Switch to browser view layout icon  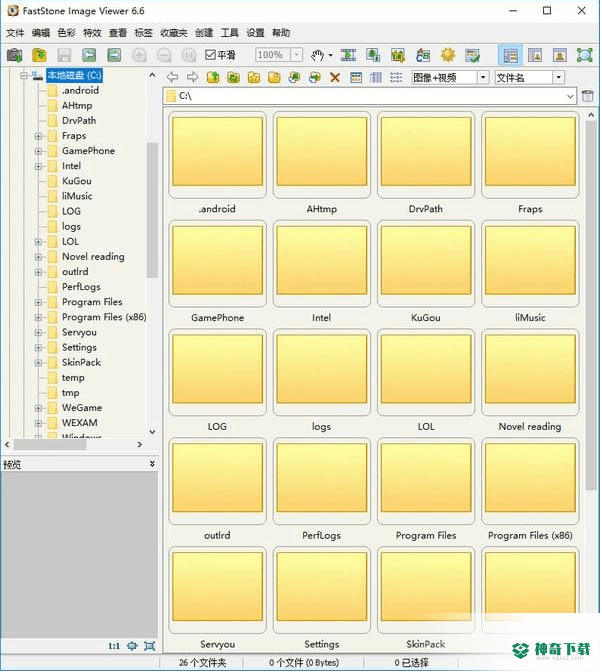(510, 55)
